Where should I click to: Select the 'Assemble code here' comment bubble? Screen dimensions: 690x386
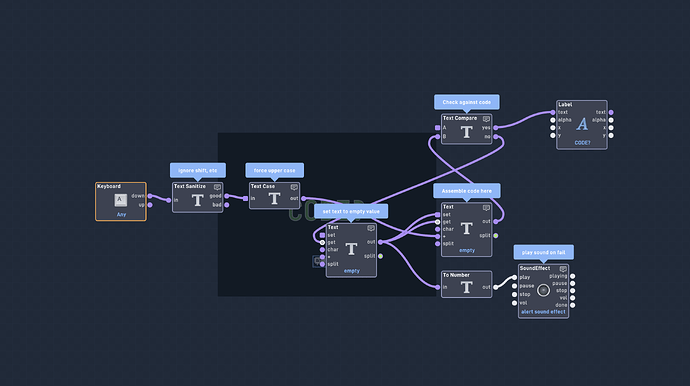coord(466,191)
